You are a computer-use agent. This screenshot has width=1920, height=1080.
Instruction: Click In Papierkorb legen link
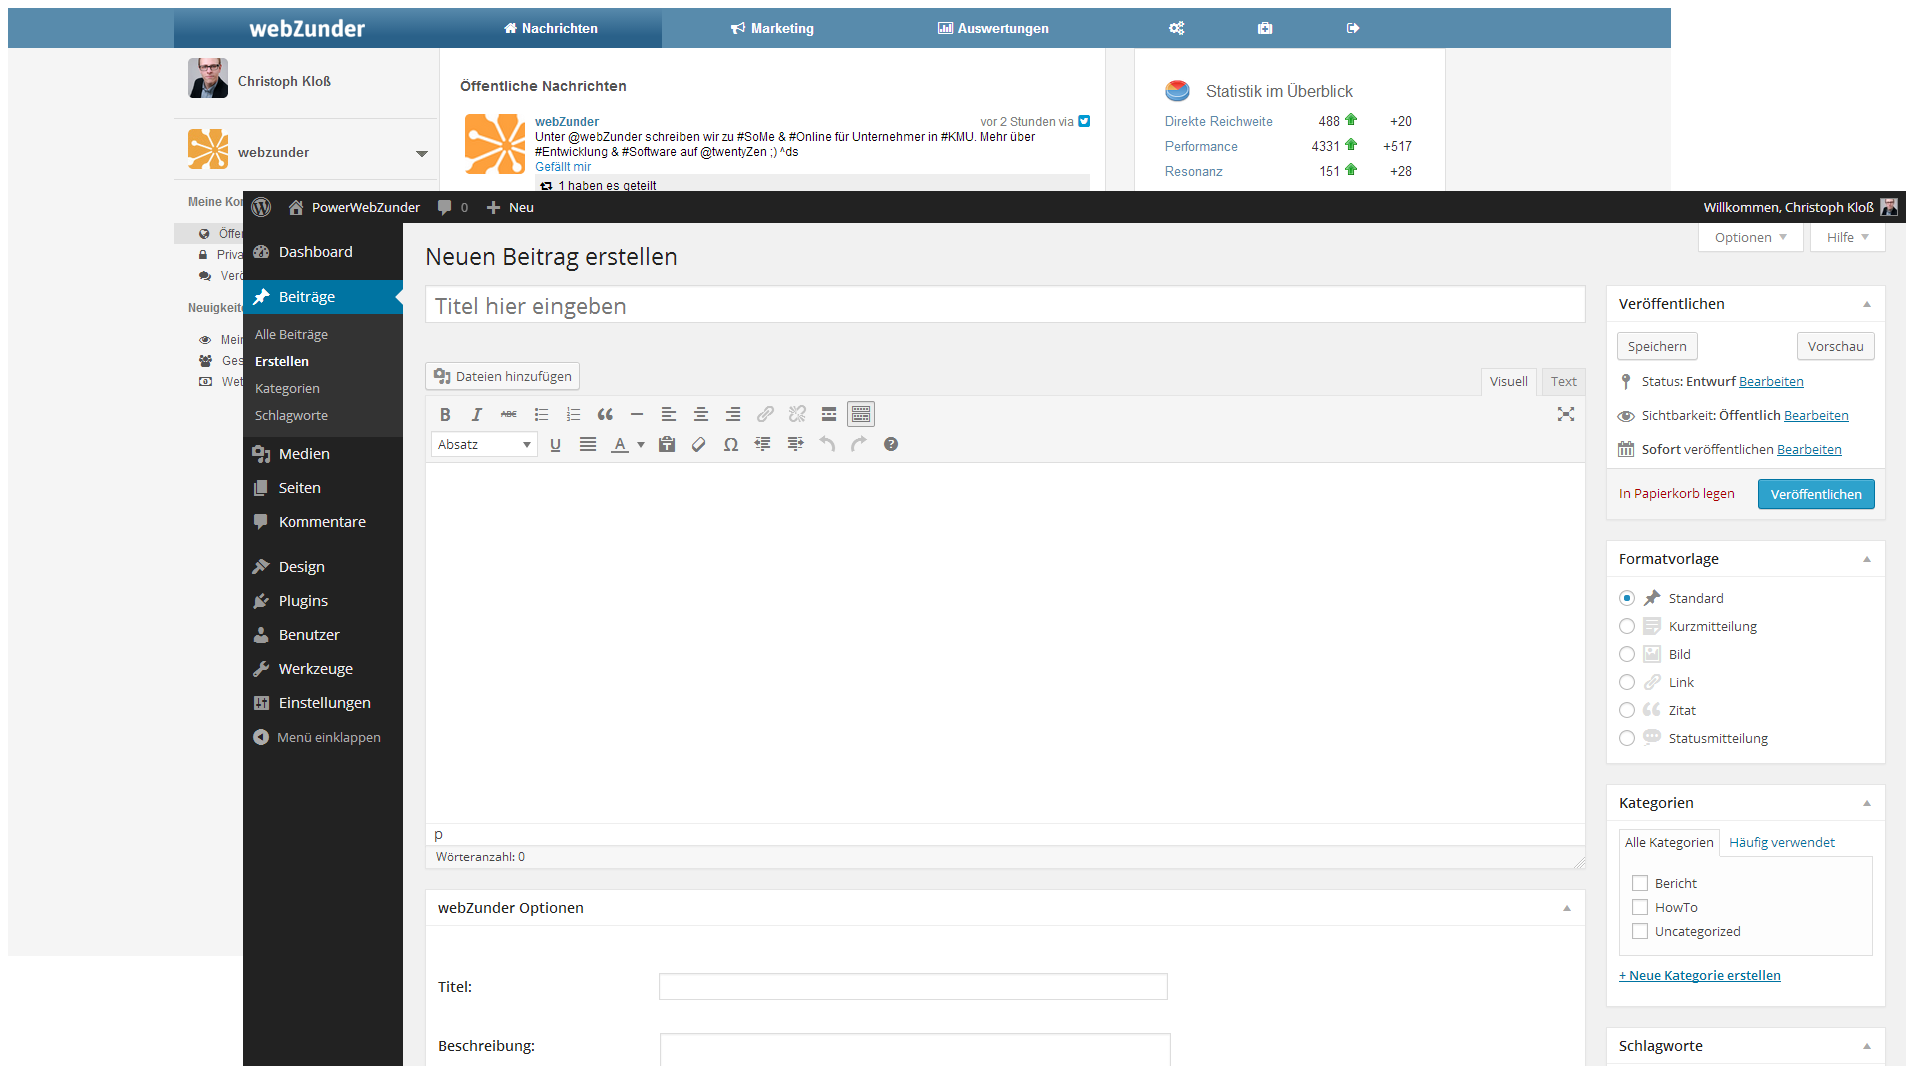(1677, 493)
